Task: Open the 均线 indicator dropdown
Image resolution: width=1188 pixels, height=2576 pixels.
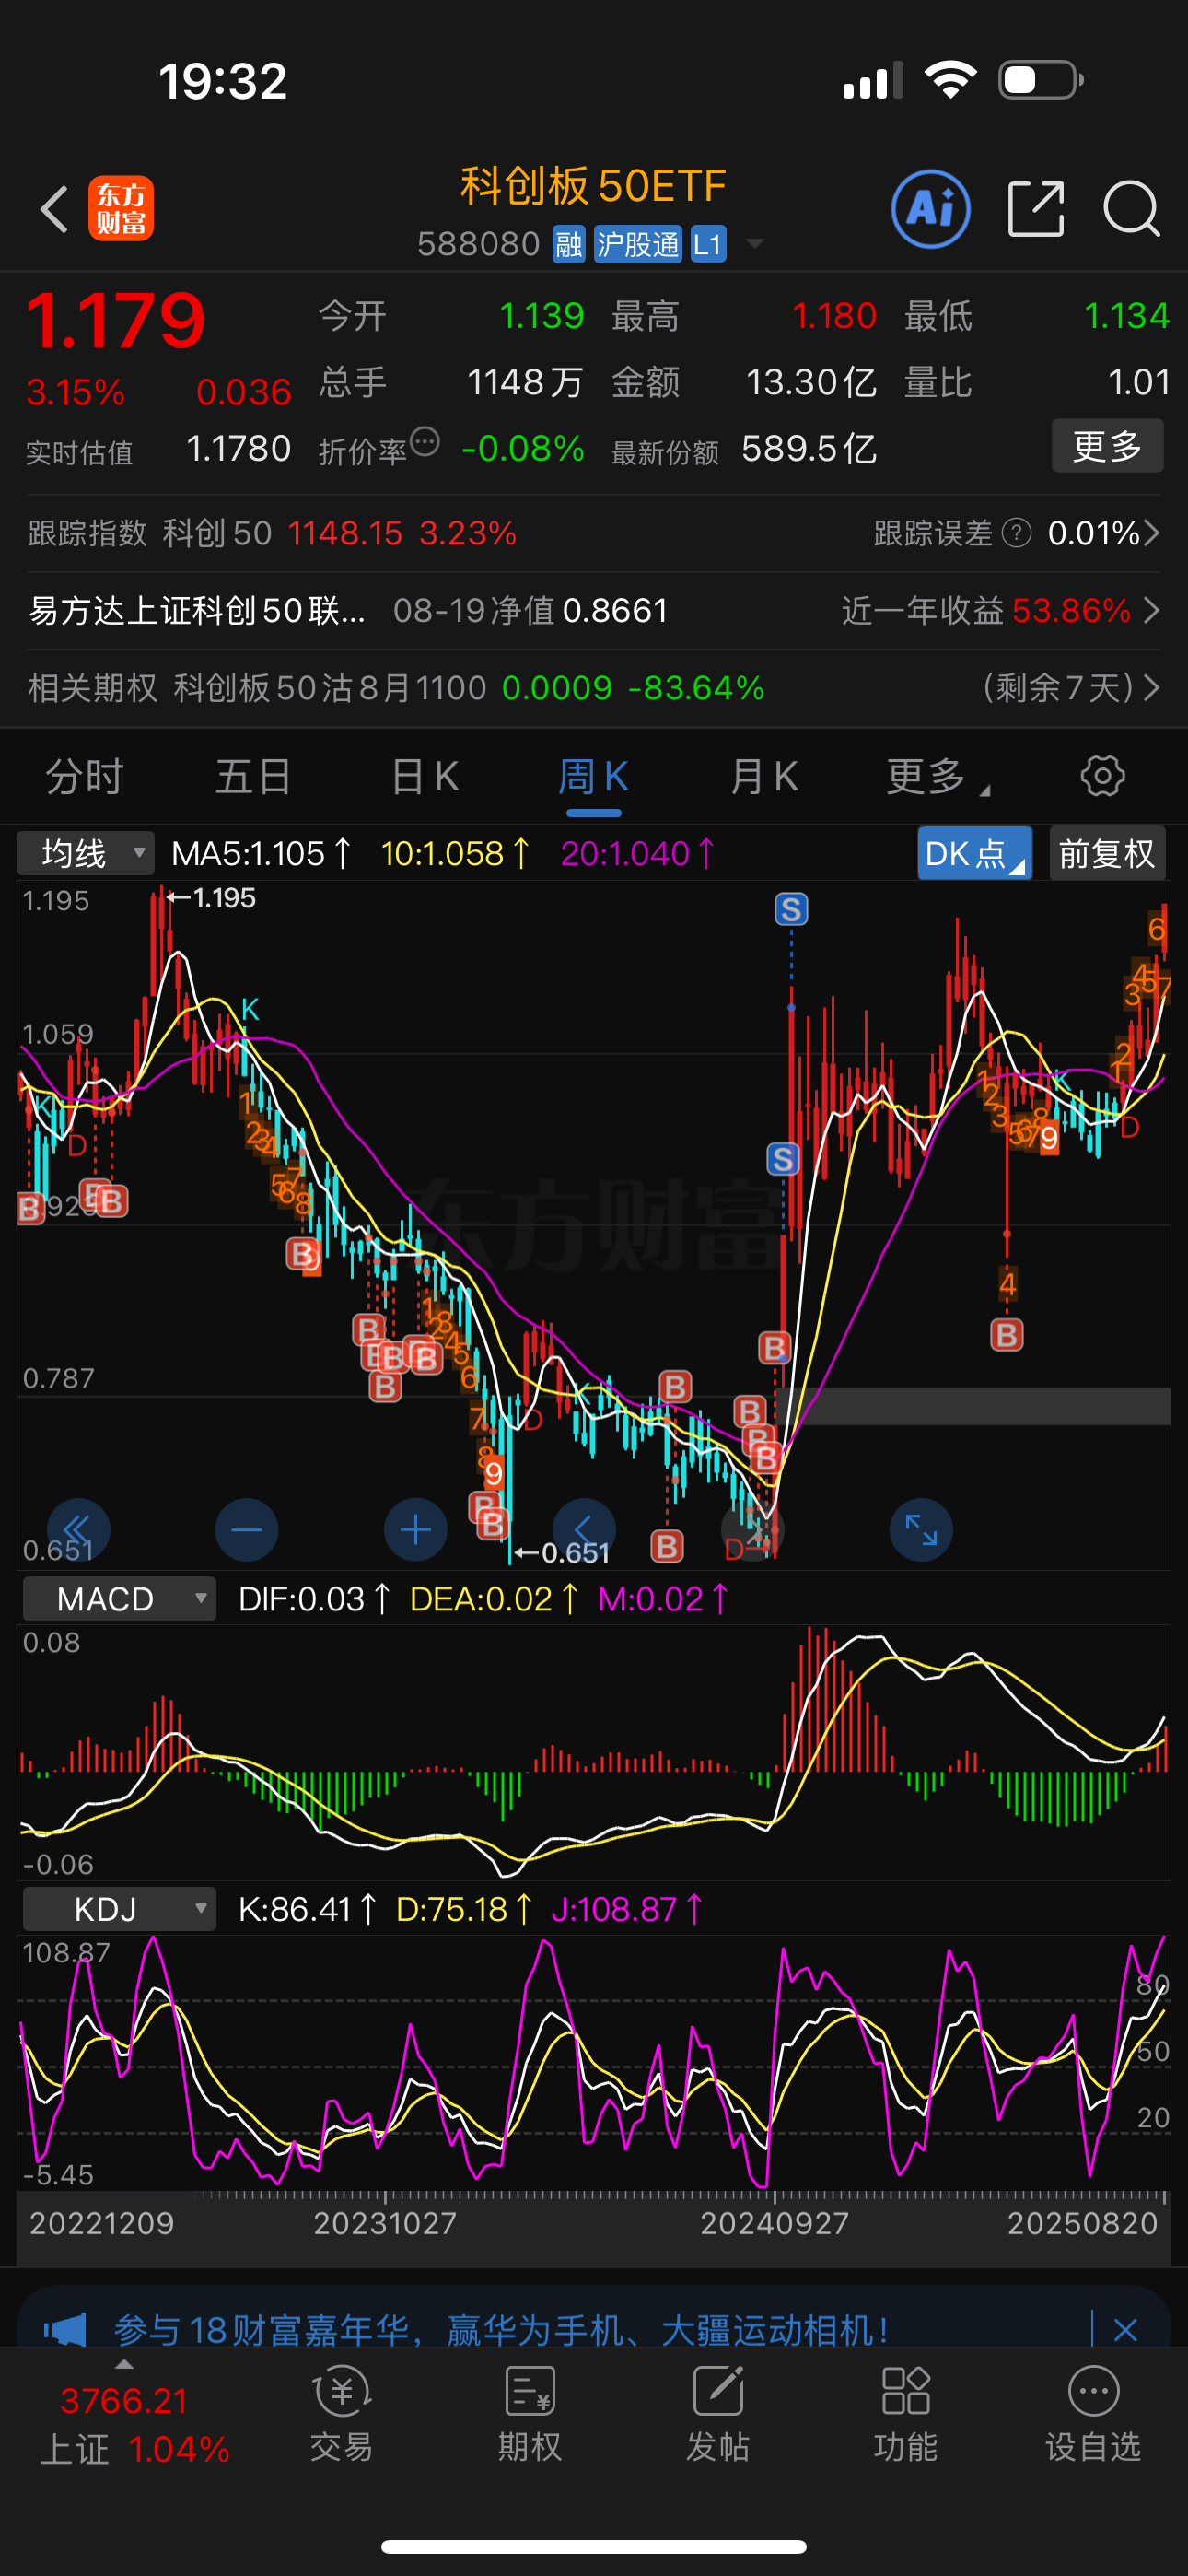Action: [86, 854]
